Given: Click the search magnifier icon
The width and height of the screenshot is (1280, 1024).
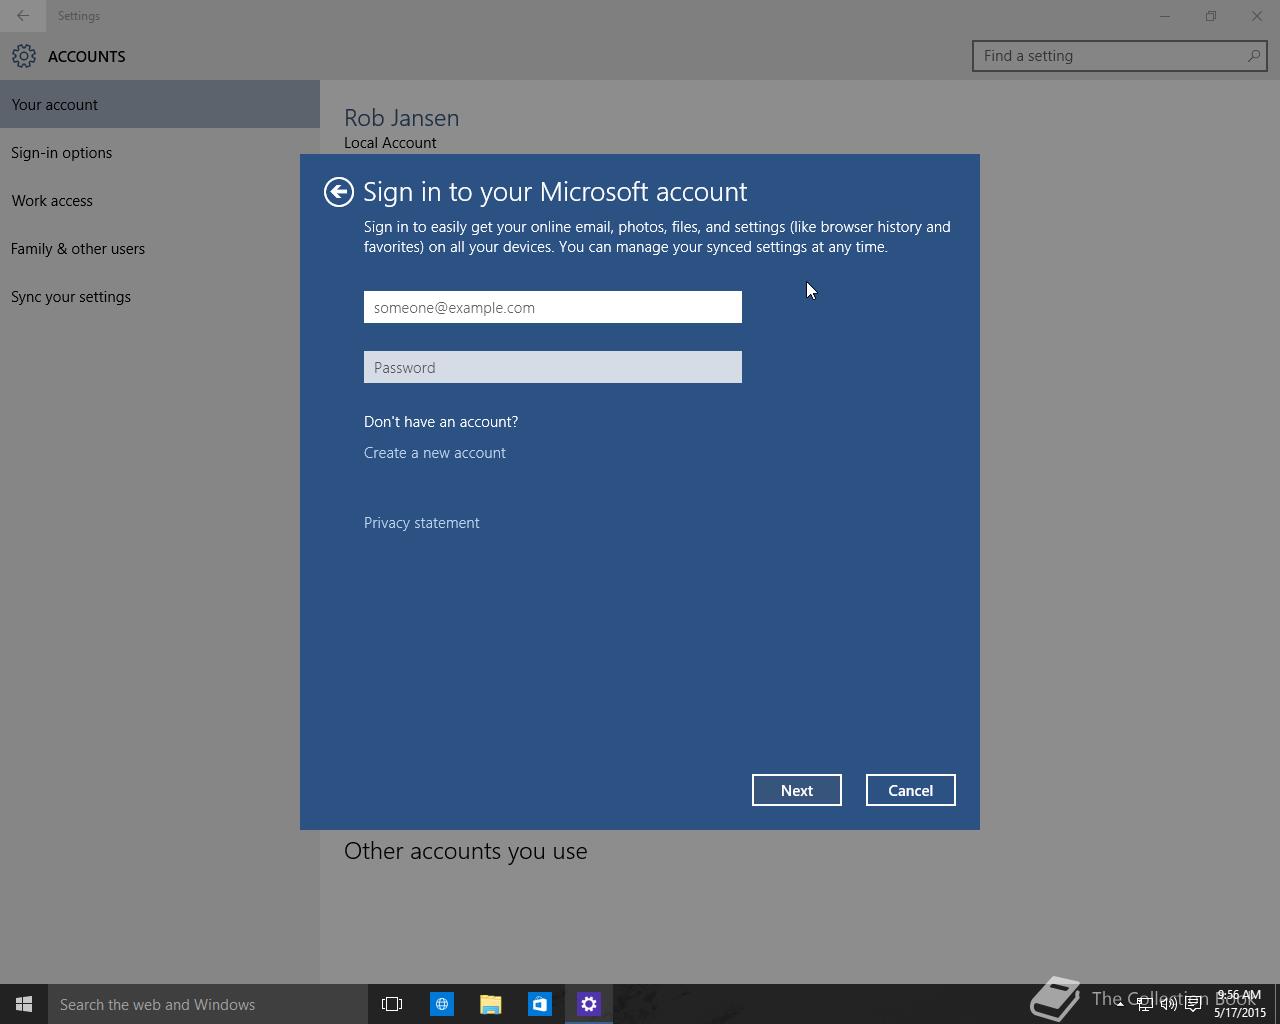Looking at the screenshot, I should pyautogui.click(x=1253, y=56).
